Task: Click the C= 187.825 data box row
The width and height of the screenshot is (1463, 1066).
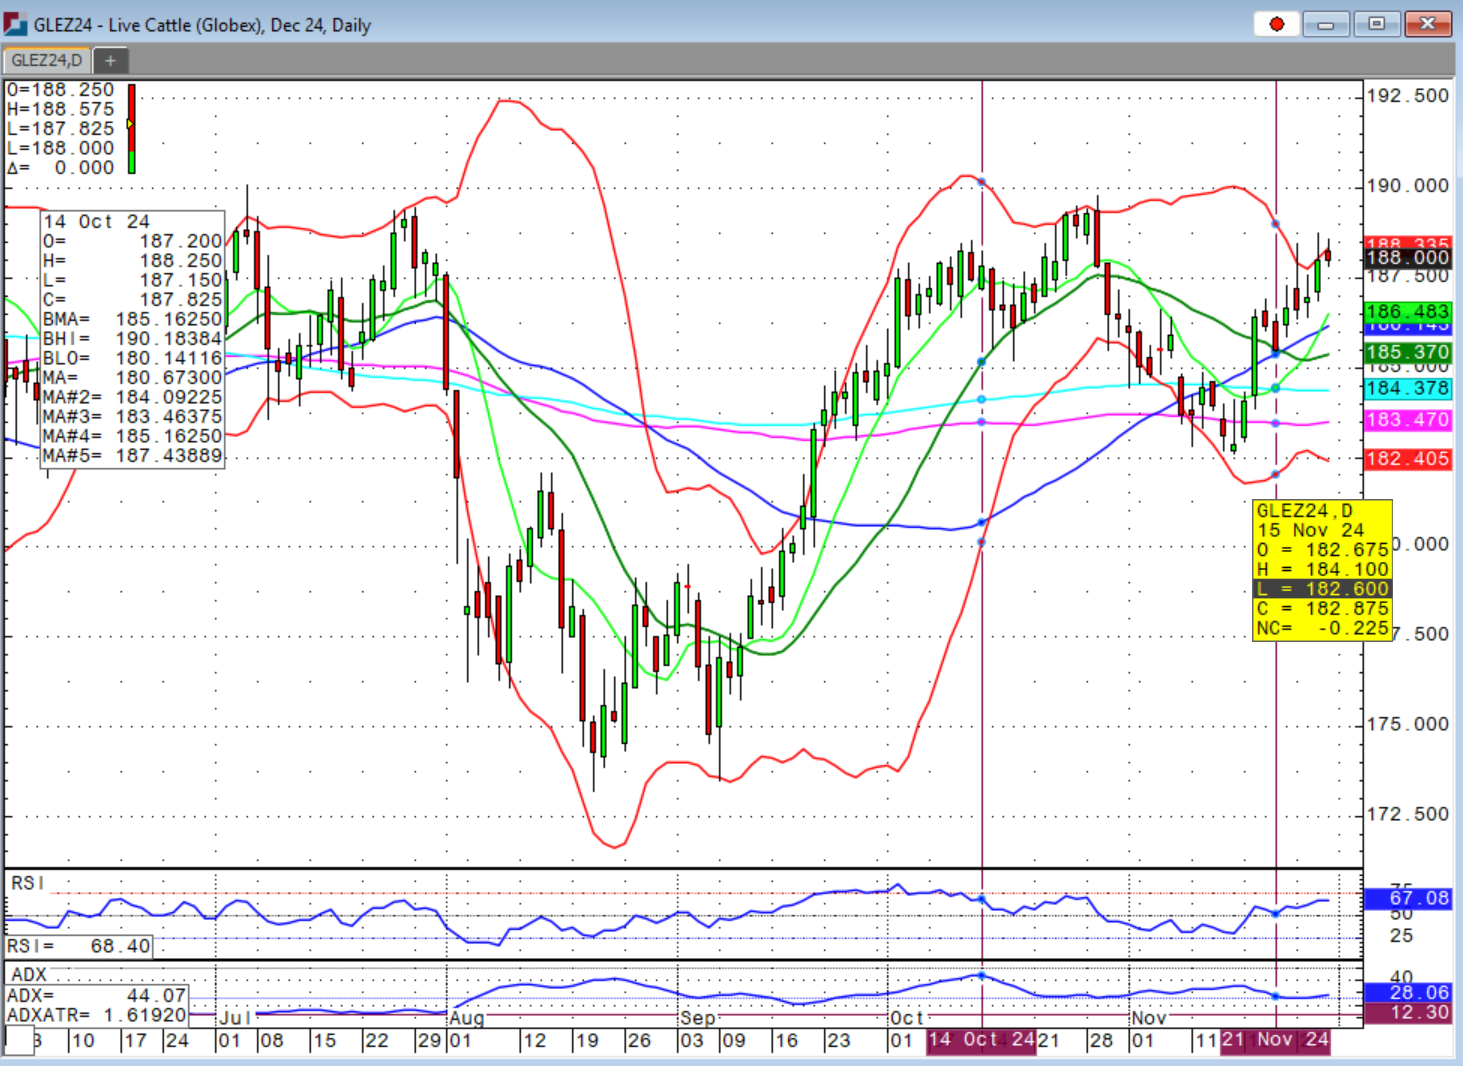Action: tap(133, 300)
